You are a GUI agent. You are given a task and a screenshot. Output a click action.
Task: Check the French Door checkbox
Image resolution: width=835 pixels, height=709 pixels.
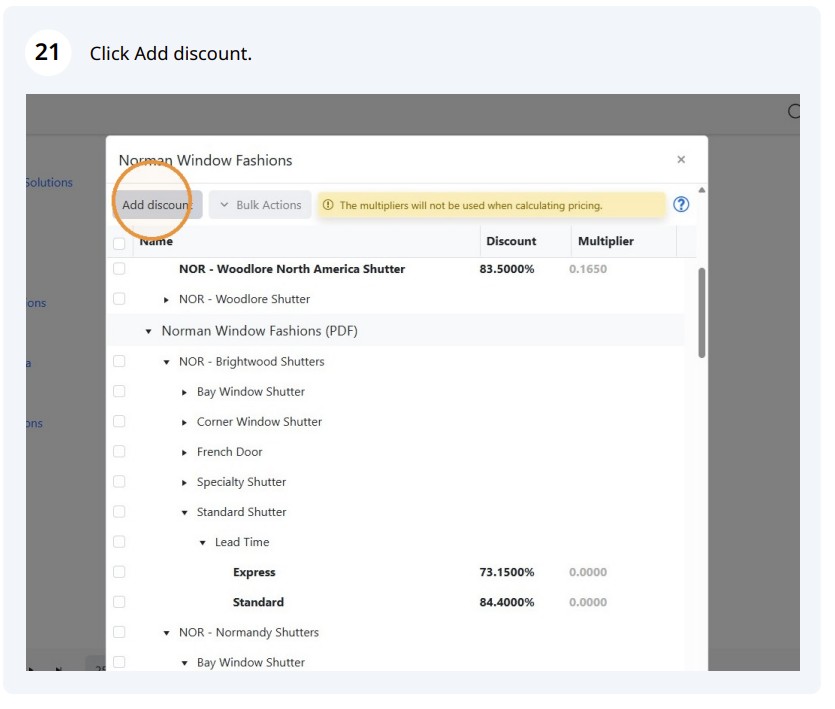[x=119, y=452]
